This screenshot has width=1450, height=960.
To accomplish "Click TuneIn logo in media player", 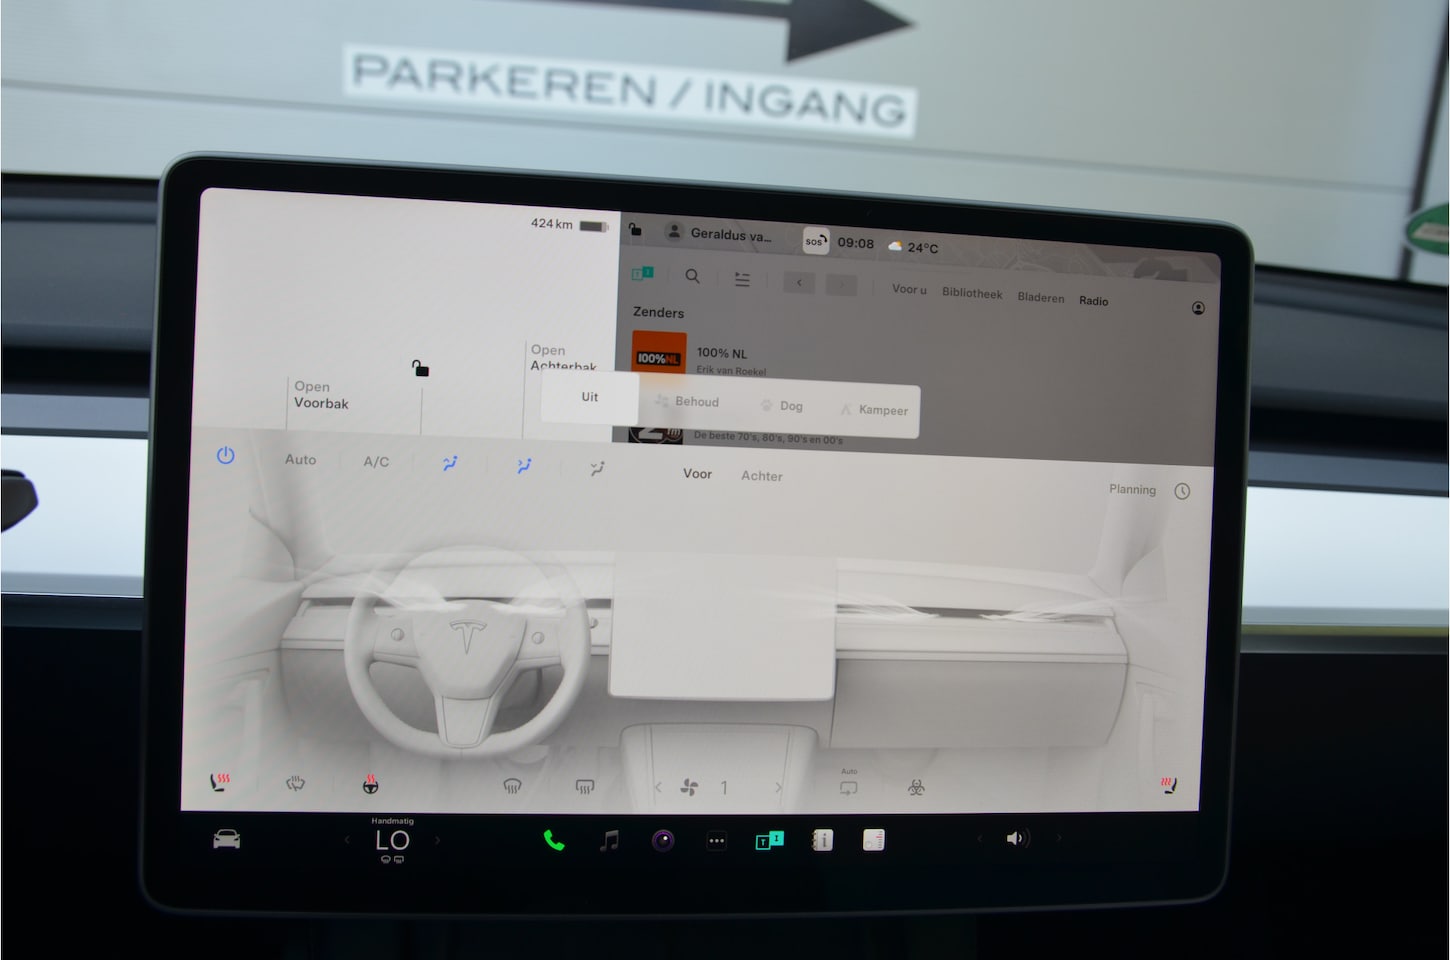I will pos(642,274).
